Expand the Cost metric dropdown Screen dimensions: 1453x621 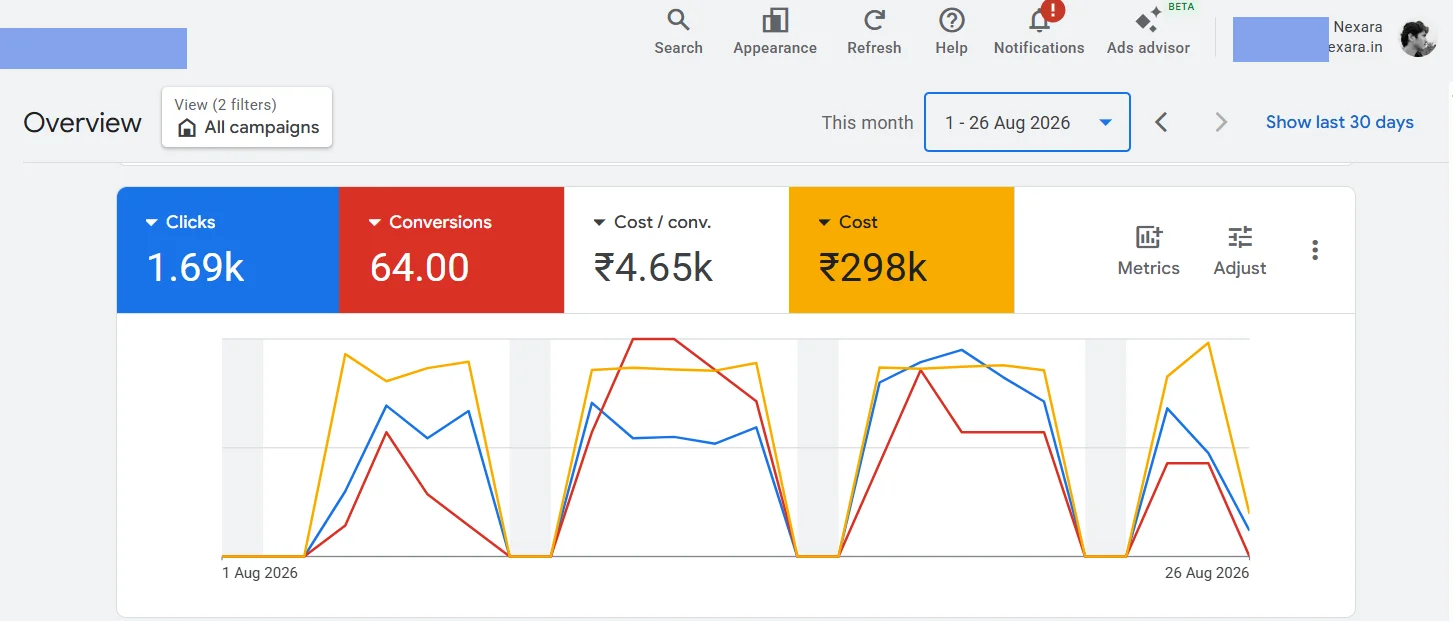click(825, 222)
